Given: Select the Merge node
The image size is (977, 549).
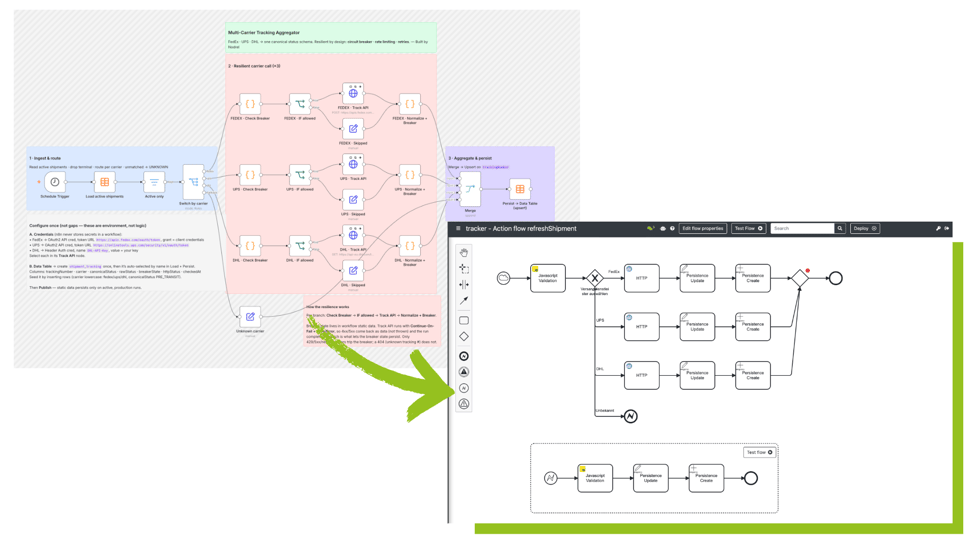Looking at the screenshot, I should click(470, 189).
